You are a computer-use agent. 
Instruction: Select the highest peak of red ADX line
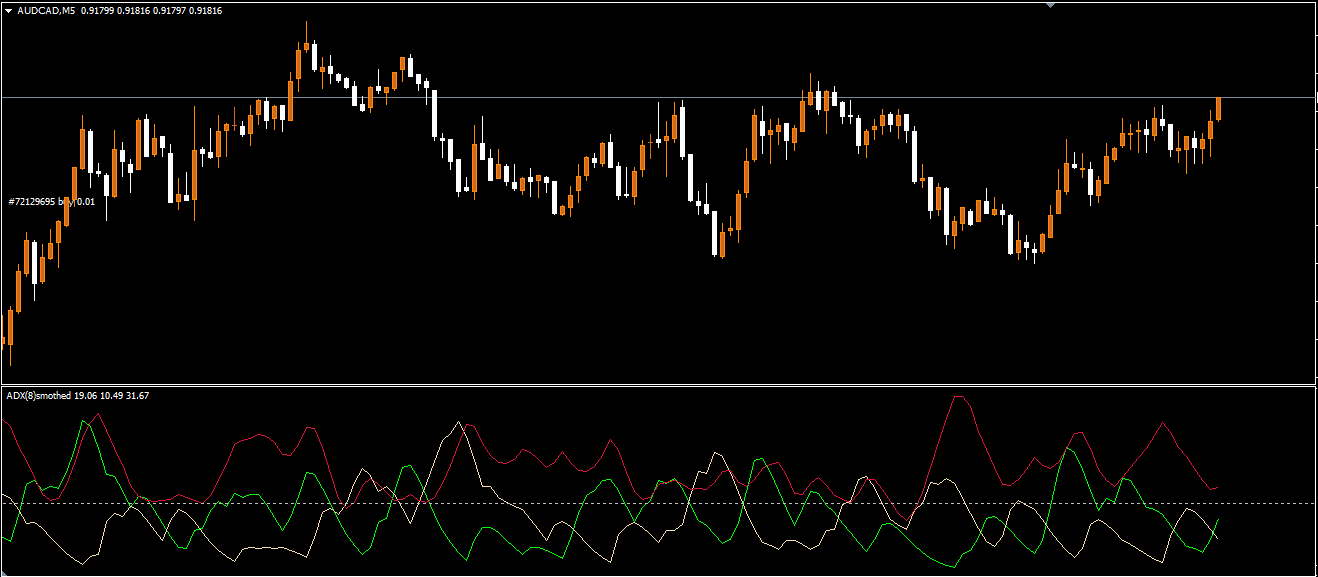tap(959, 397)
